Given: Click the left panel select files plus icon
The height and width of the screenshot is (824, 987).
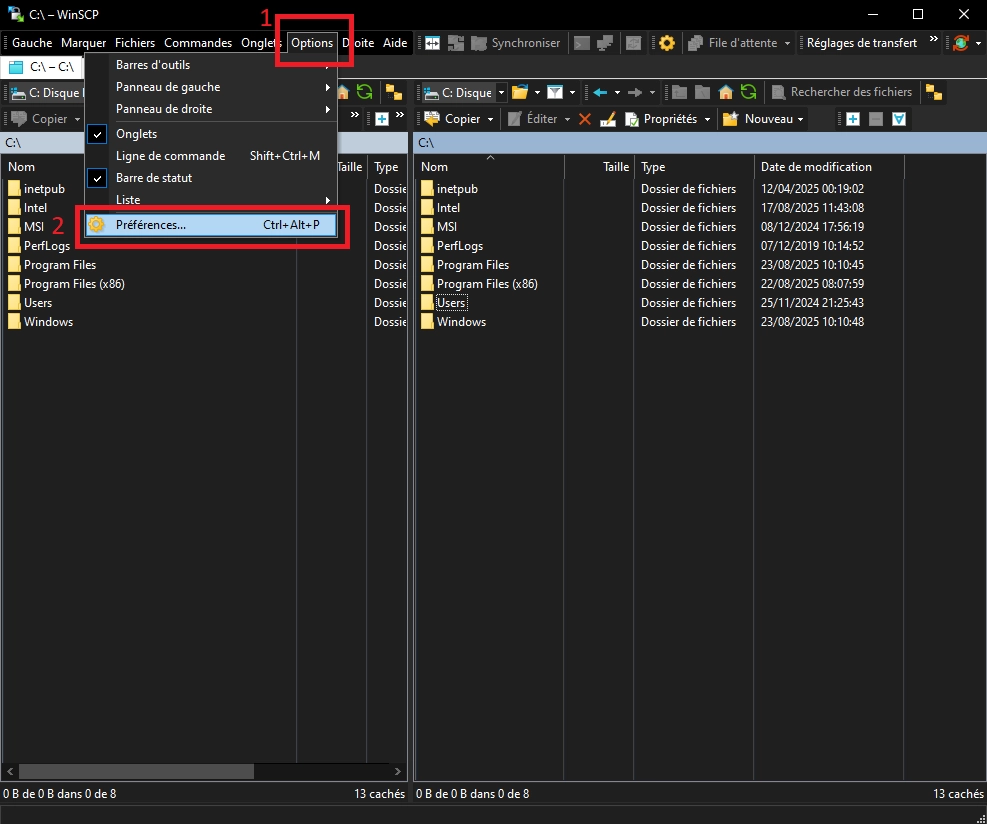Looking at the screenshot, I should click(x=381, y=119).
